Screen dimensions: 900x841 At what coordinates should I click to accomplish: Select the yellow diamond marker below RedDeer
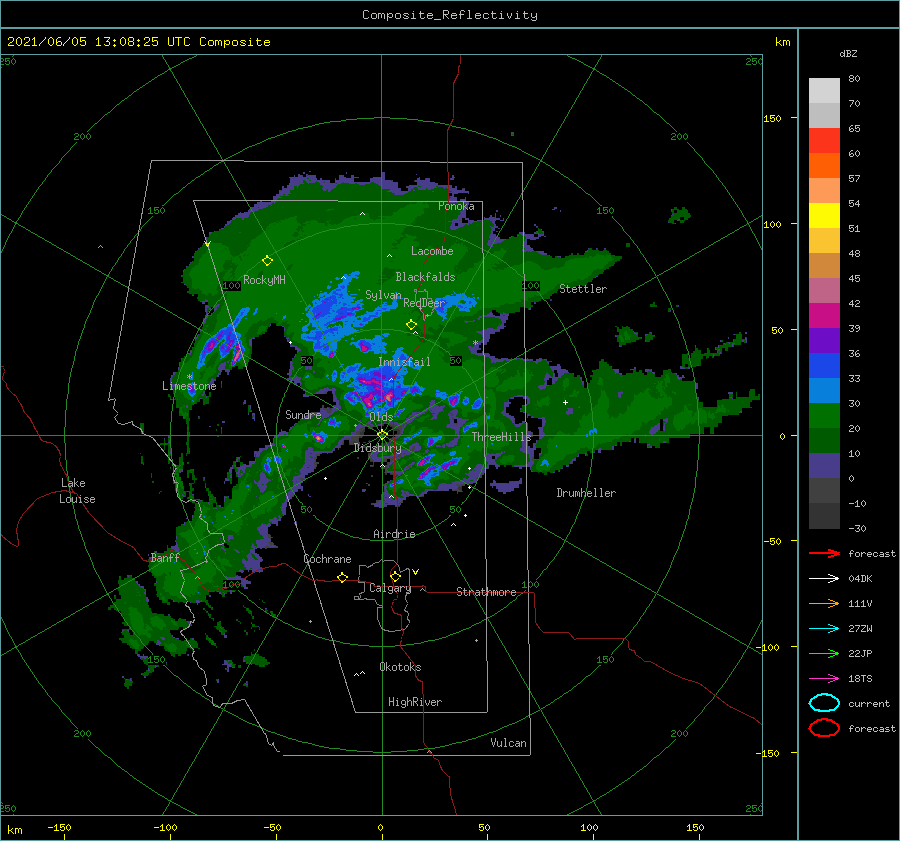(x=411, y=325)
